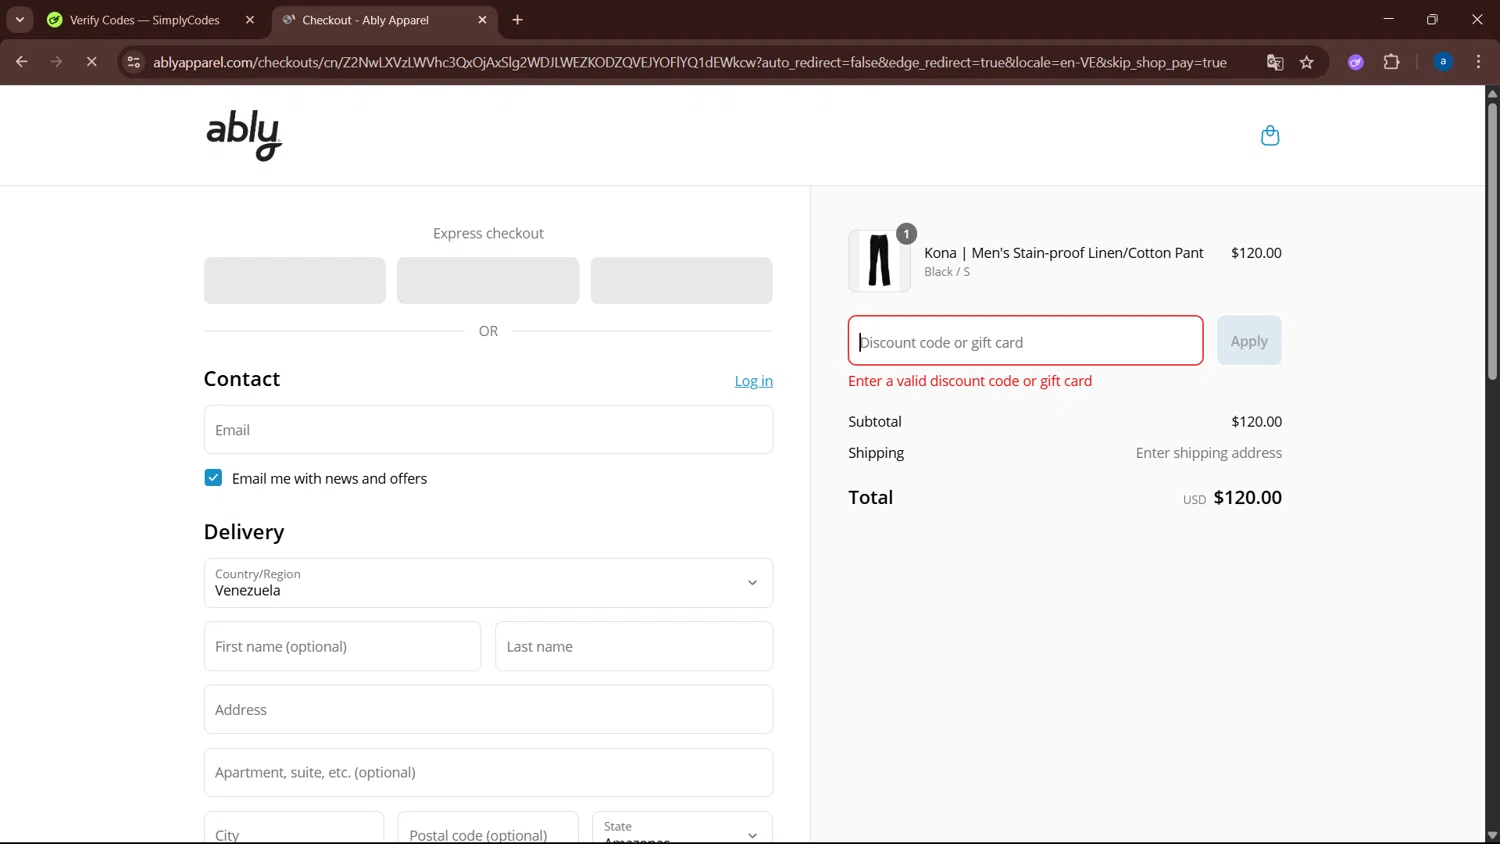Image resolution: width=1500 pixels, height=844 pixels.
Task: Click the Black / S variant text
Action: (947, 272)
